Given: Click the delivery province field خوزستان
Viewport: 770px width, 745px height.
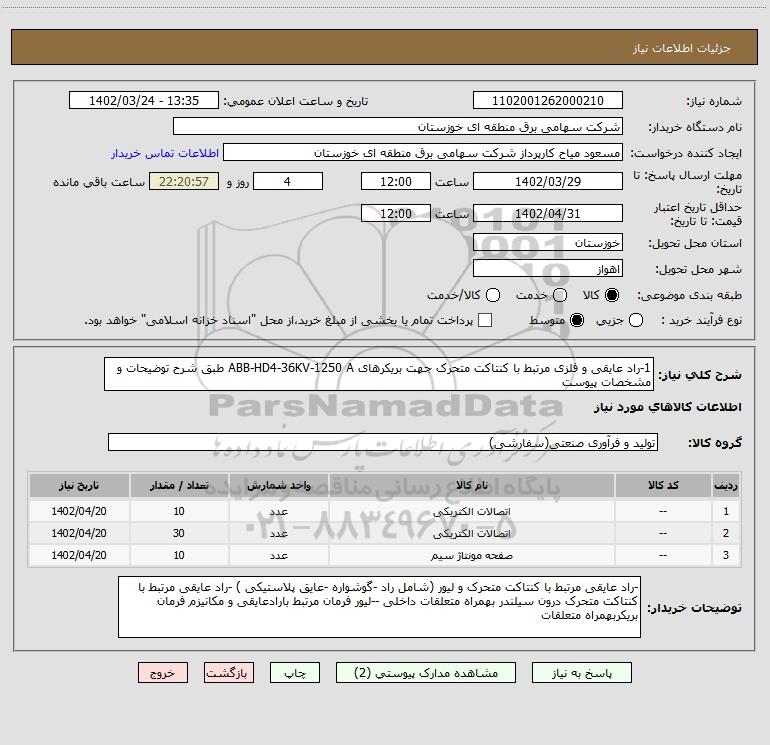Looking at the screenshot, I should click(x=548, y=243).
